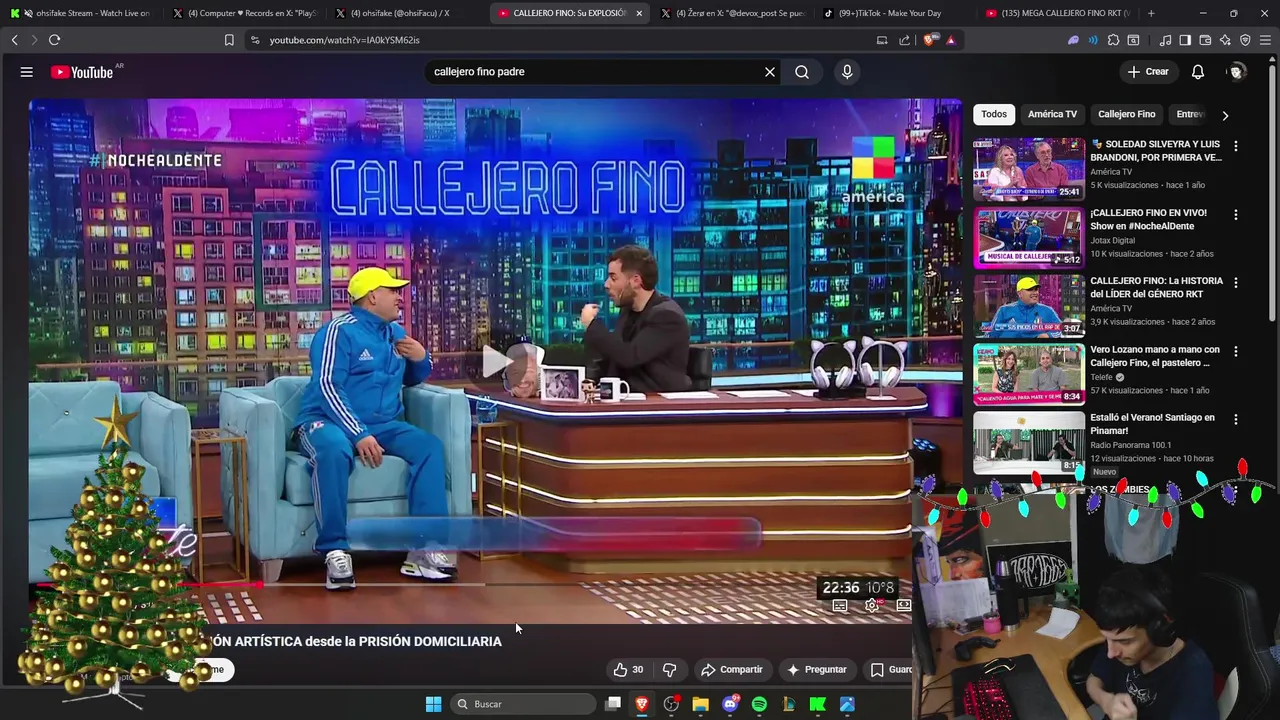Image resolution: width=1280 pixels, height=720 pixels.
Task: Bookmark this page in the address bar
Action: point(229,40)
